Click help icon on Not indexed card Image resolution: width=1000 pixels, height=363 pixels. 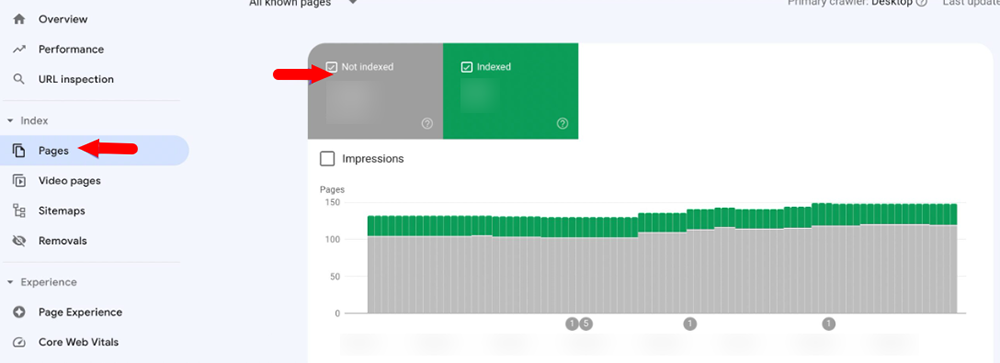pos(427,124)
